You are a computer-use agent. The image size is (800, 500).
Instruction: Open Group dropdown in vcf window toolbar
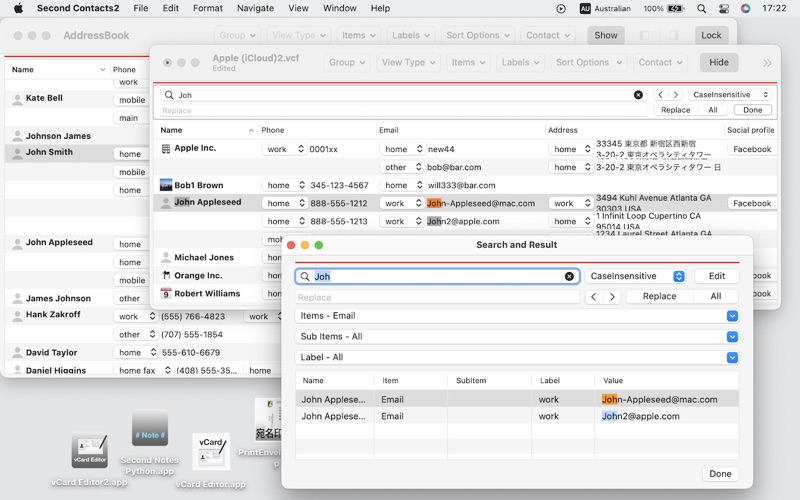347,62
